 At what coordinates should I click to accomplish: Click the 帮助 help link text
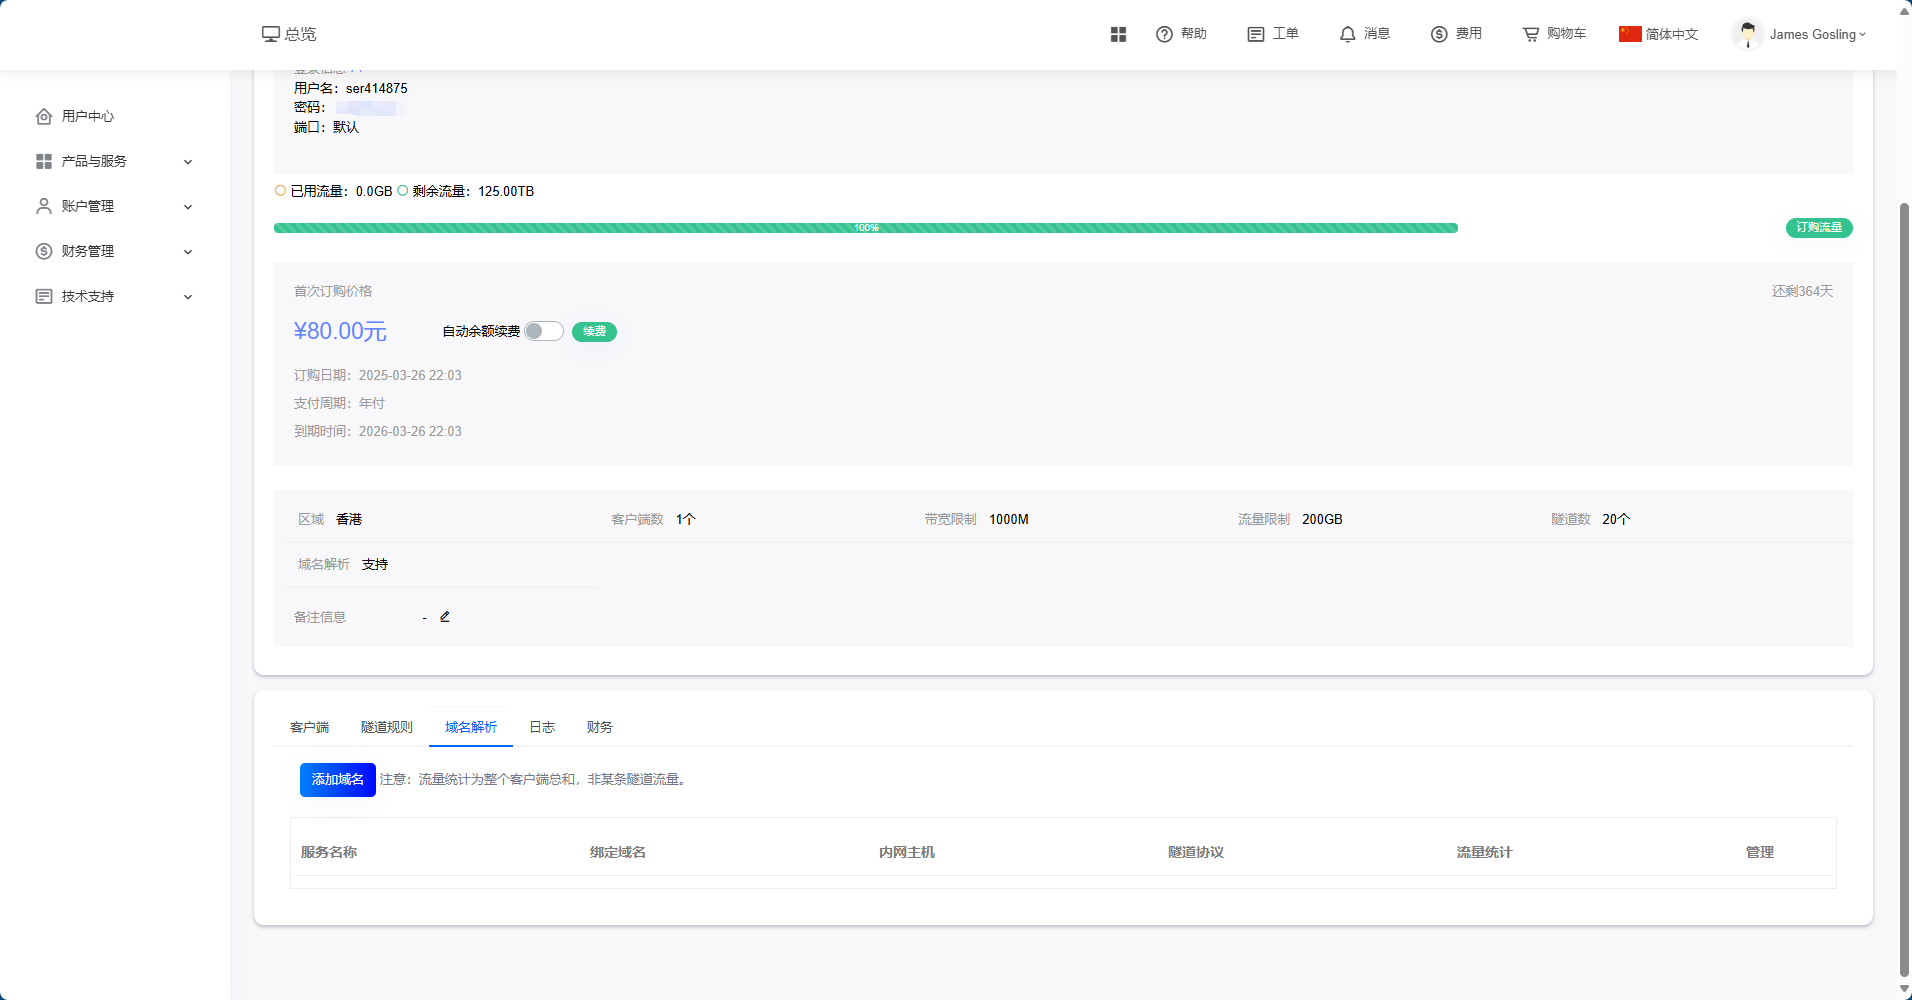pos(1194,34)
